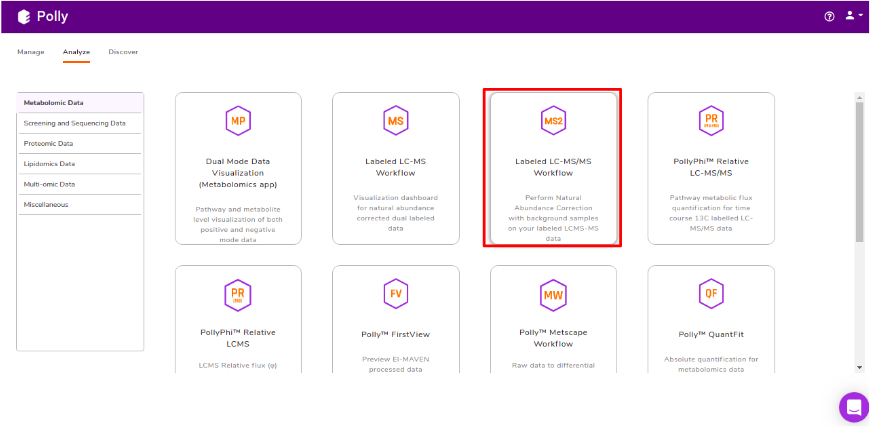Click the PR icon of PollyPhi Relative LC-MS/MS
Screen dimensions: 872x430
(711, 121)
